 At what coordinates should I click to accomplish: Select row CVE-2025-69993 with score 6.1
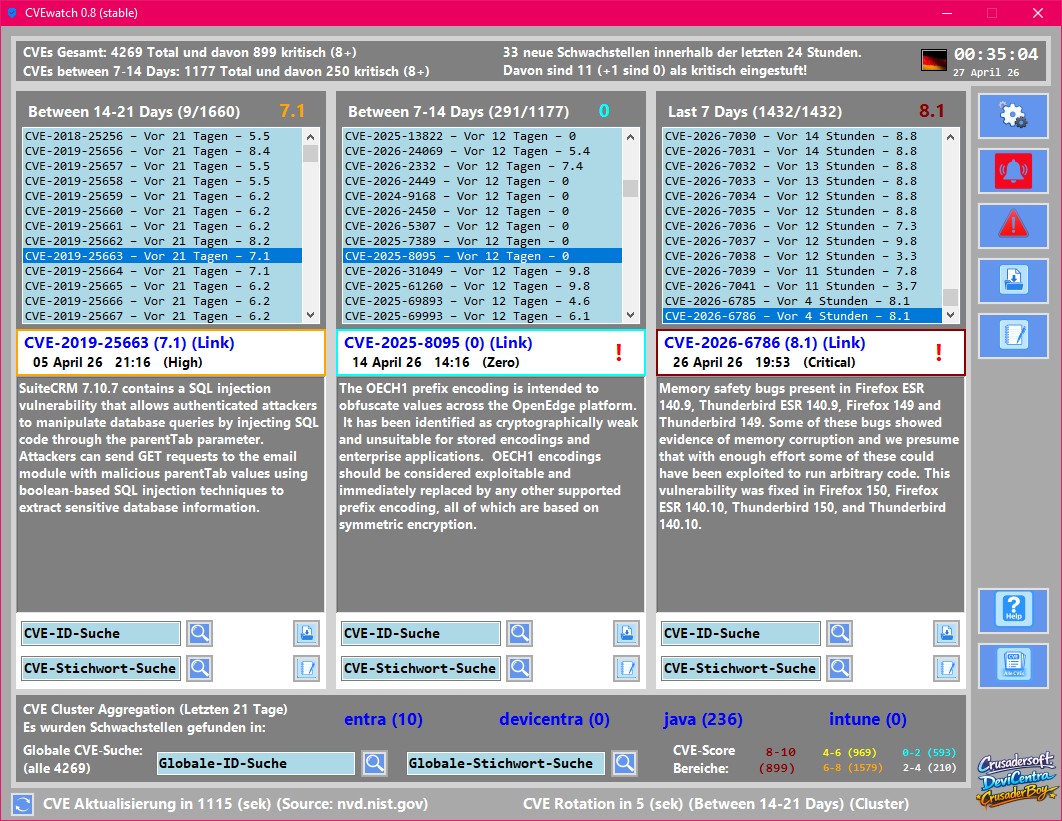(x=482, y=316)
